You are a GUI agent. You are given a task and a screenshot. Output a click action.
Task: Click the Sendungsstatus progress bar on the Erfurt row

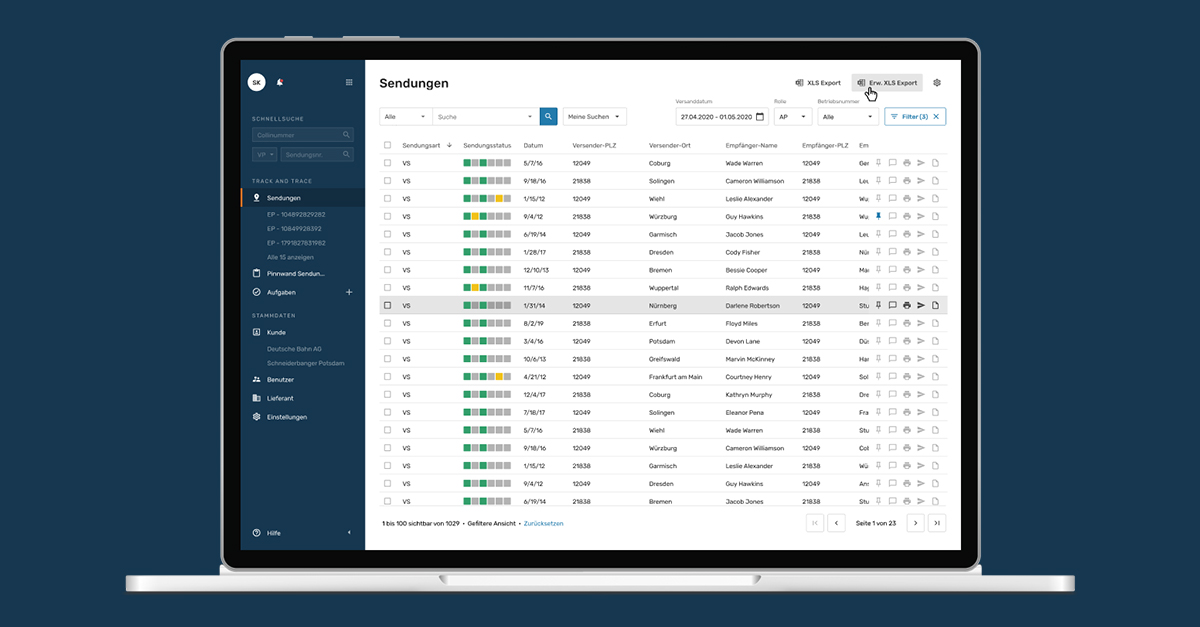(485, 323)
